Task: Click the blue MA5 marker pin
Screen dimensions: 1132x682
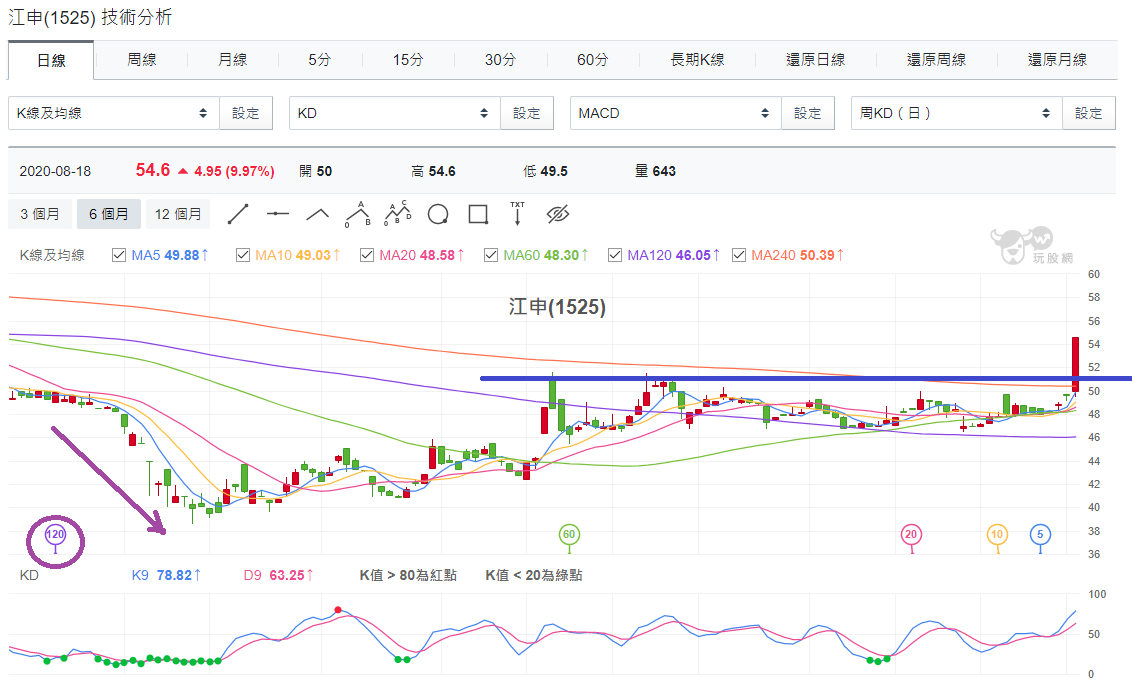Action: click(1040, 536)
